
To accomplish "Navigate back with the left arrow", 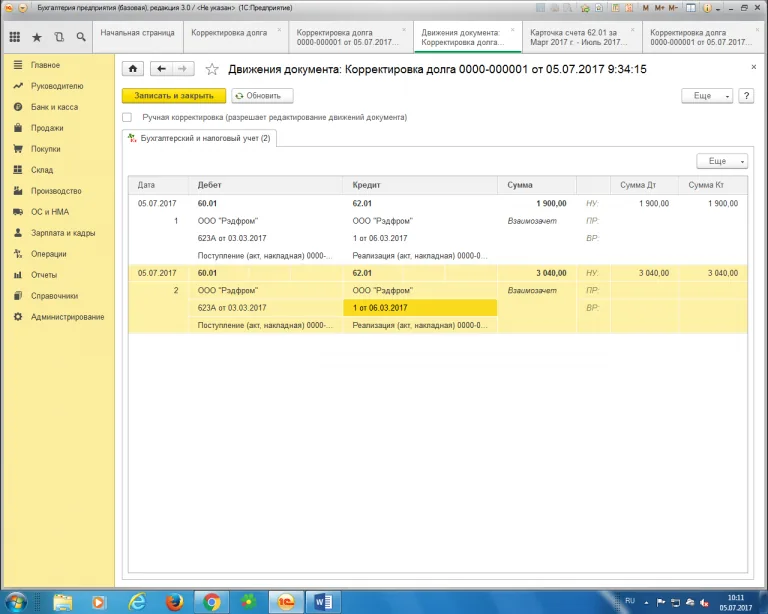I will (161, 69).
